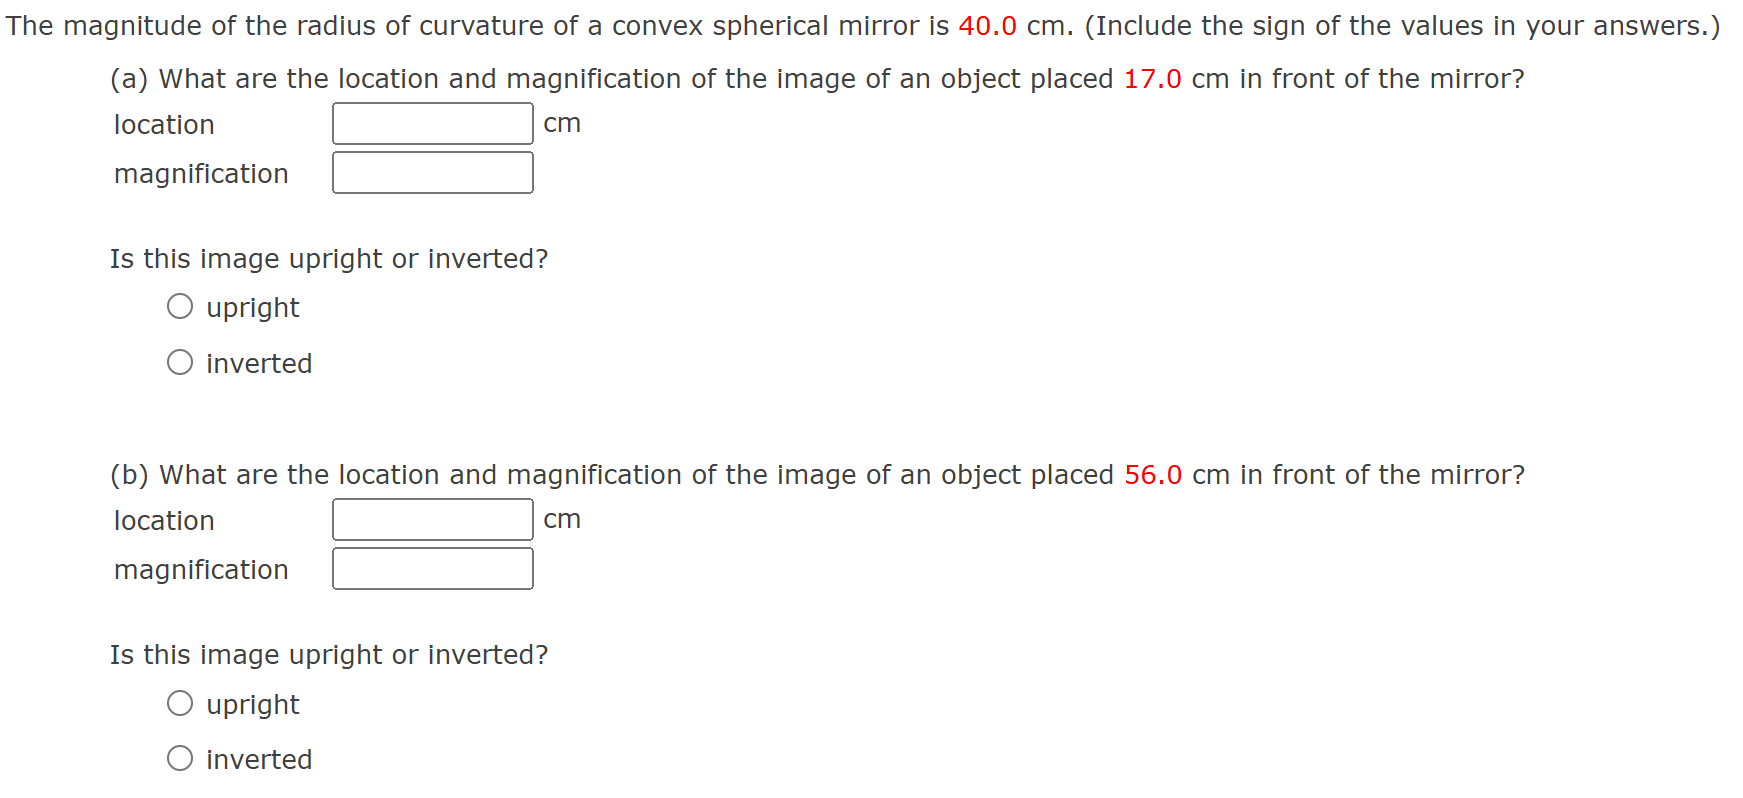The height and width of the screenshot is (798, 1743).
Task: Select the upright option for part (a)
Action: point(181,305)
